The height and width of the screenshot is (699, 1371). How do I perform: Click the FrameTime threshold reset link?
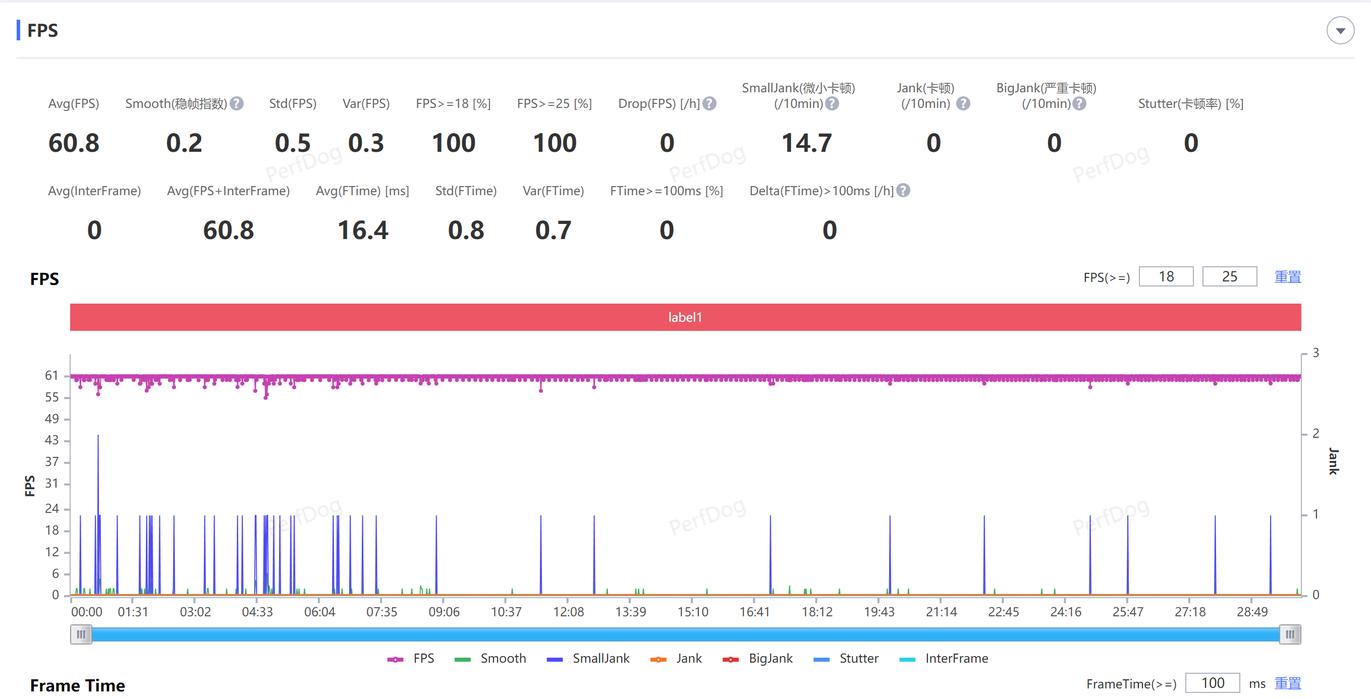pos(1287,683)
